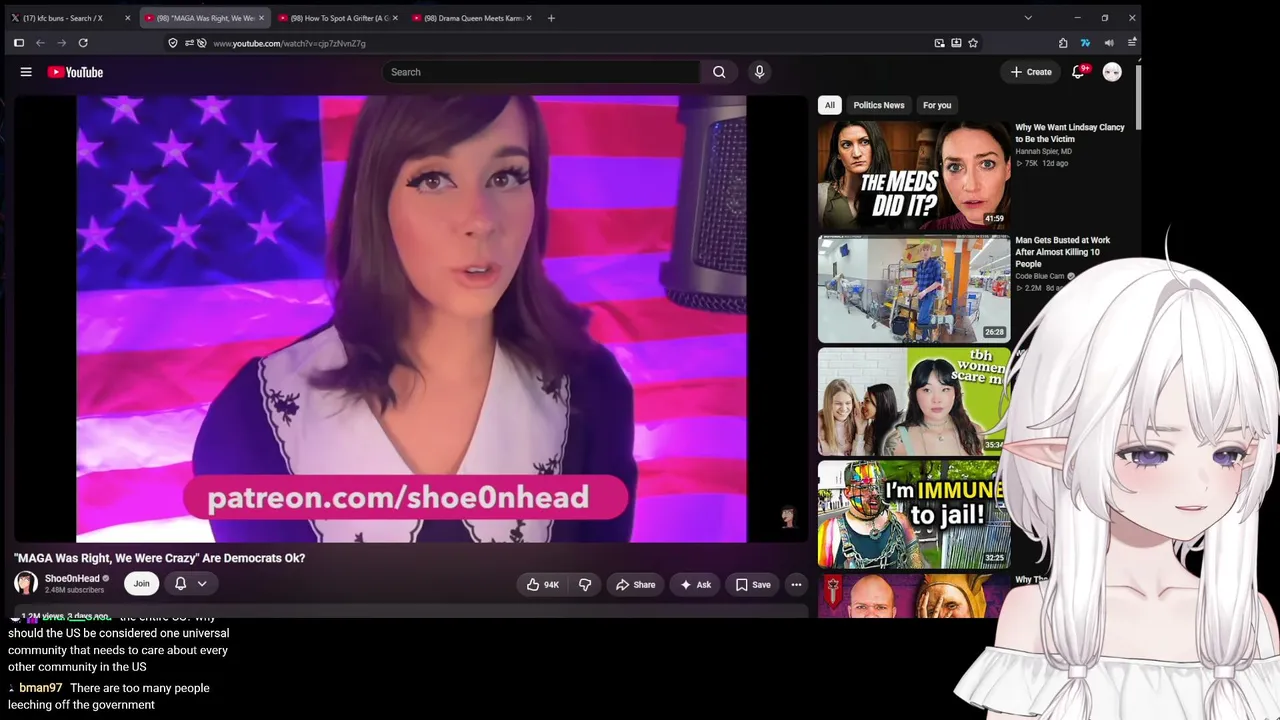
Task: Click the shield tracking protection icon
Action: pos(173,43)
